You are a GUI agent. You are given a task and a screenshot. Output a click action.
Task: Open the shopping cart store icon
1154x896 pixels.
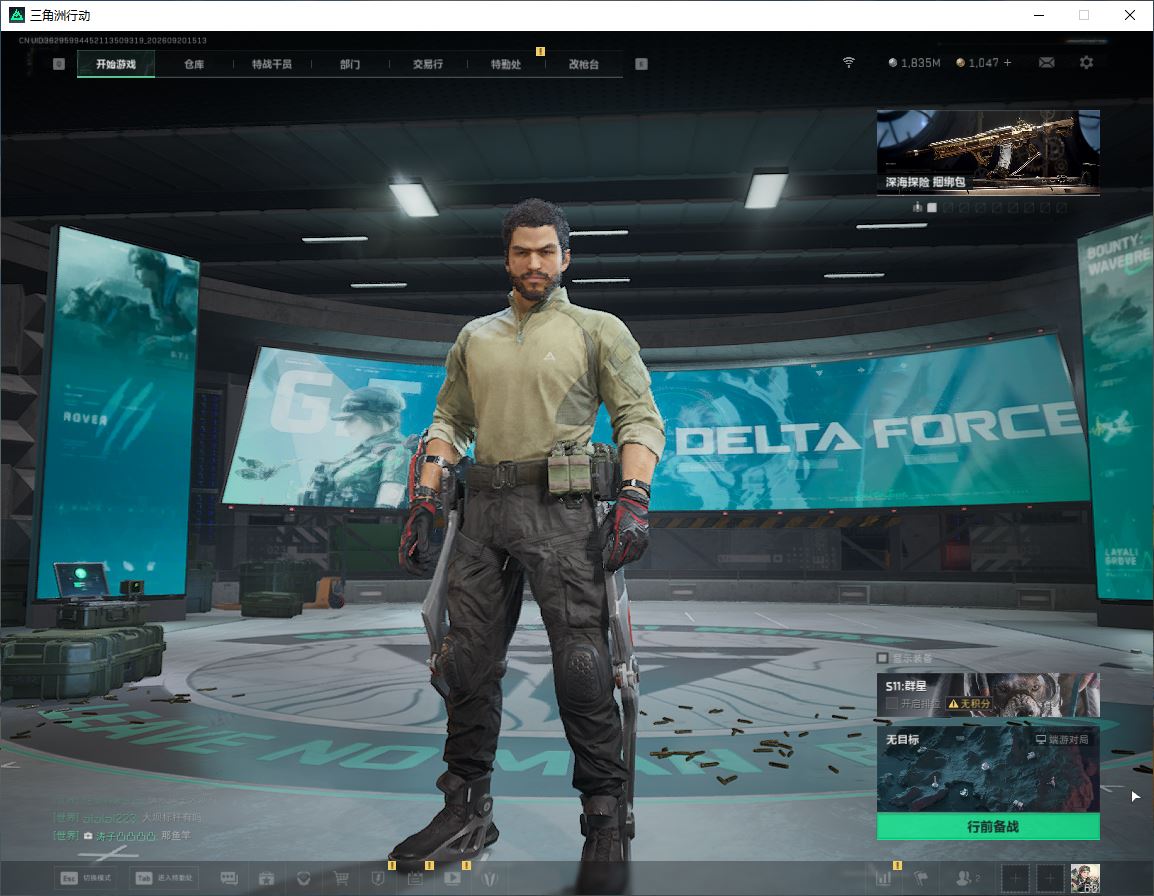[x=341, y=878]
